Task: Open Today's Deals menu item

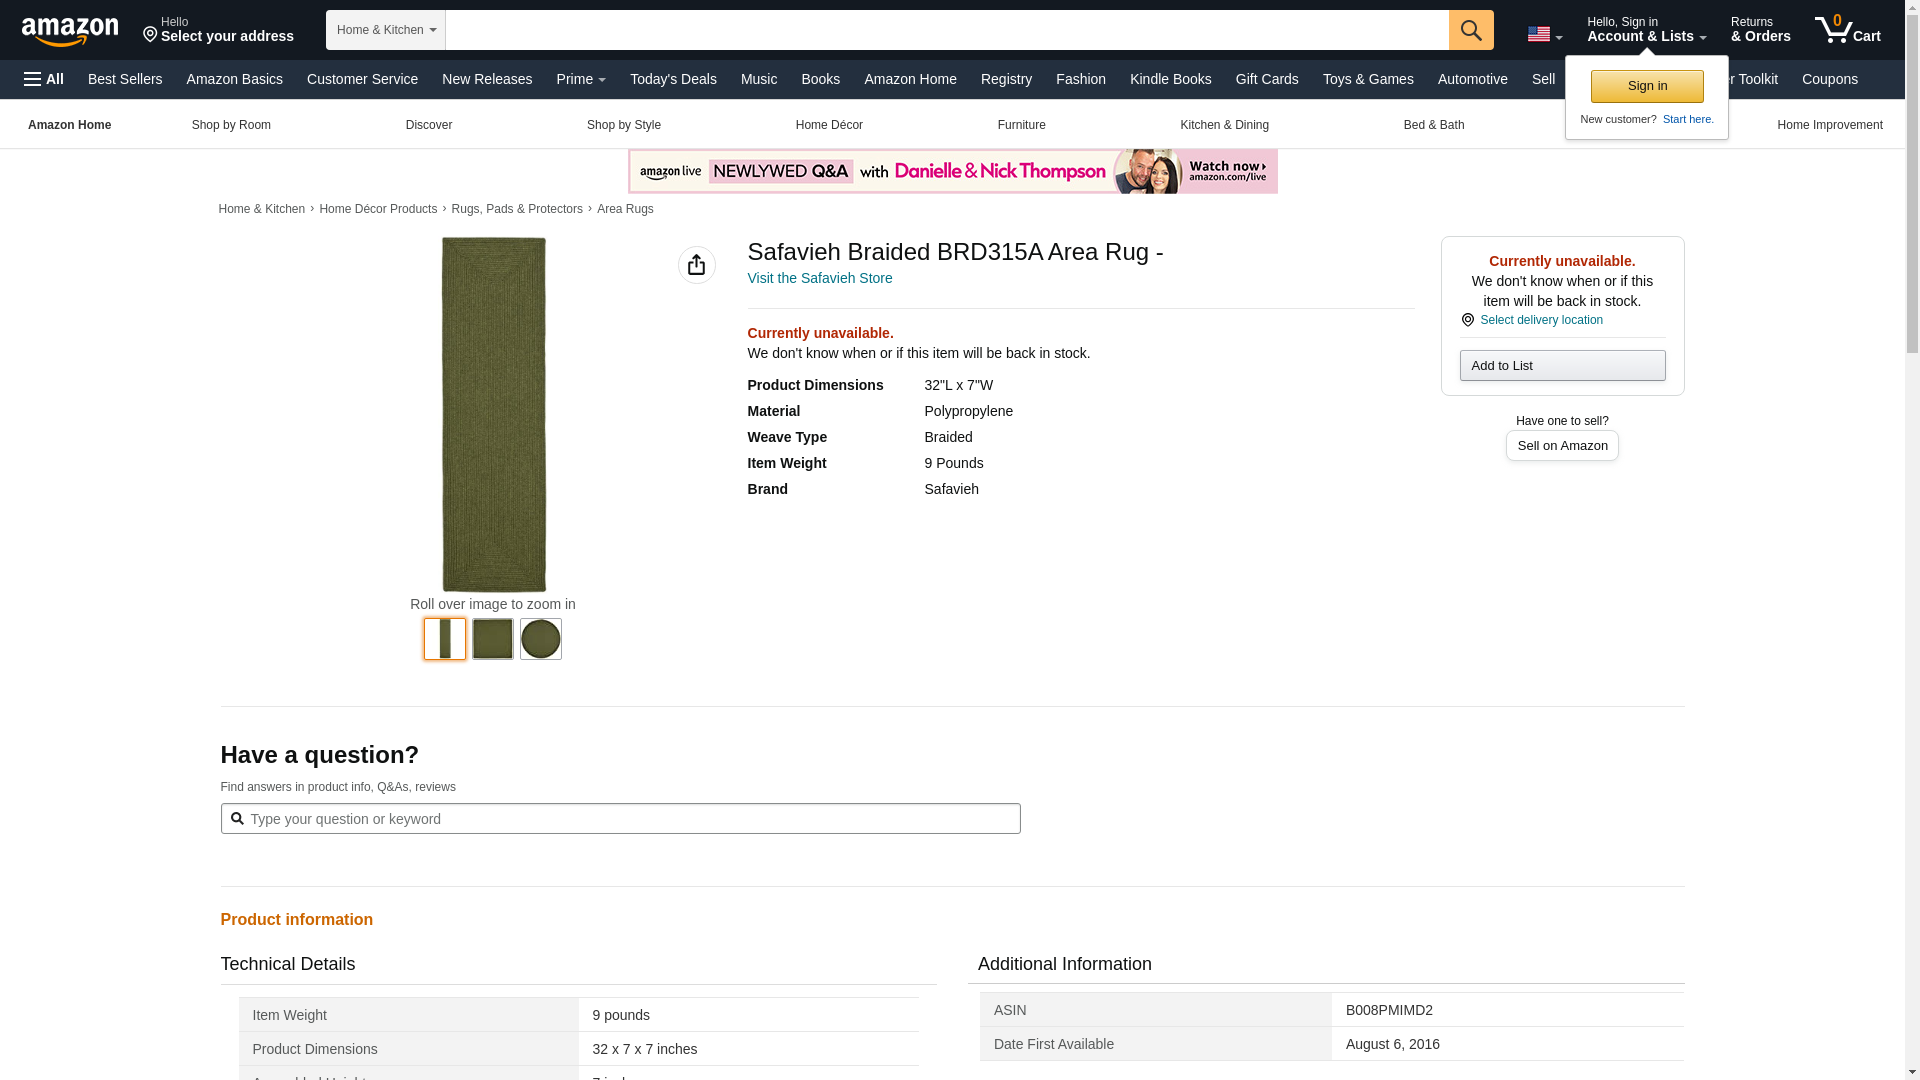Action: 673,79
